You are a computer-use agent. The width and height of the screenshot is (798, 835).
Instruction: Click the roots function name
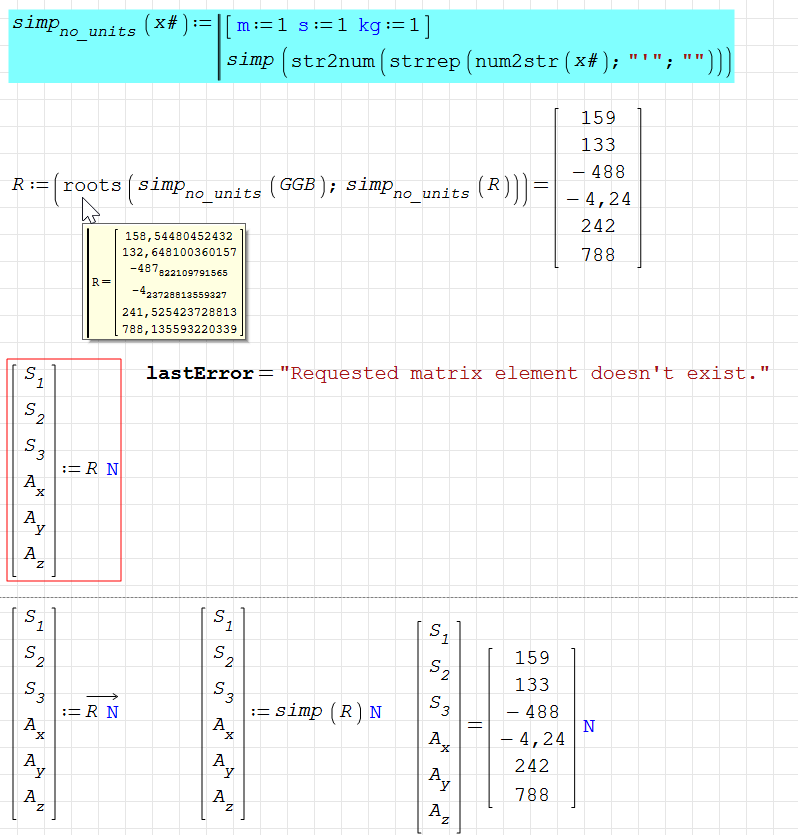pyautogui.click(x=91, y=185)
